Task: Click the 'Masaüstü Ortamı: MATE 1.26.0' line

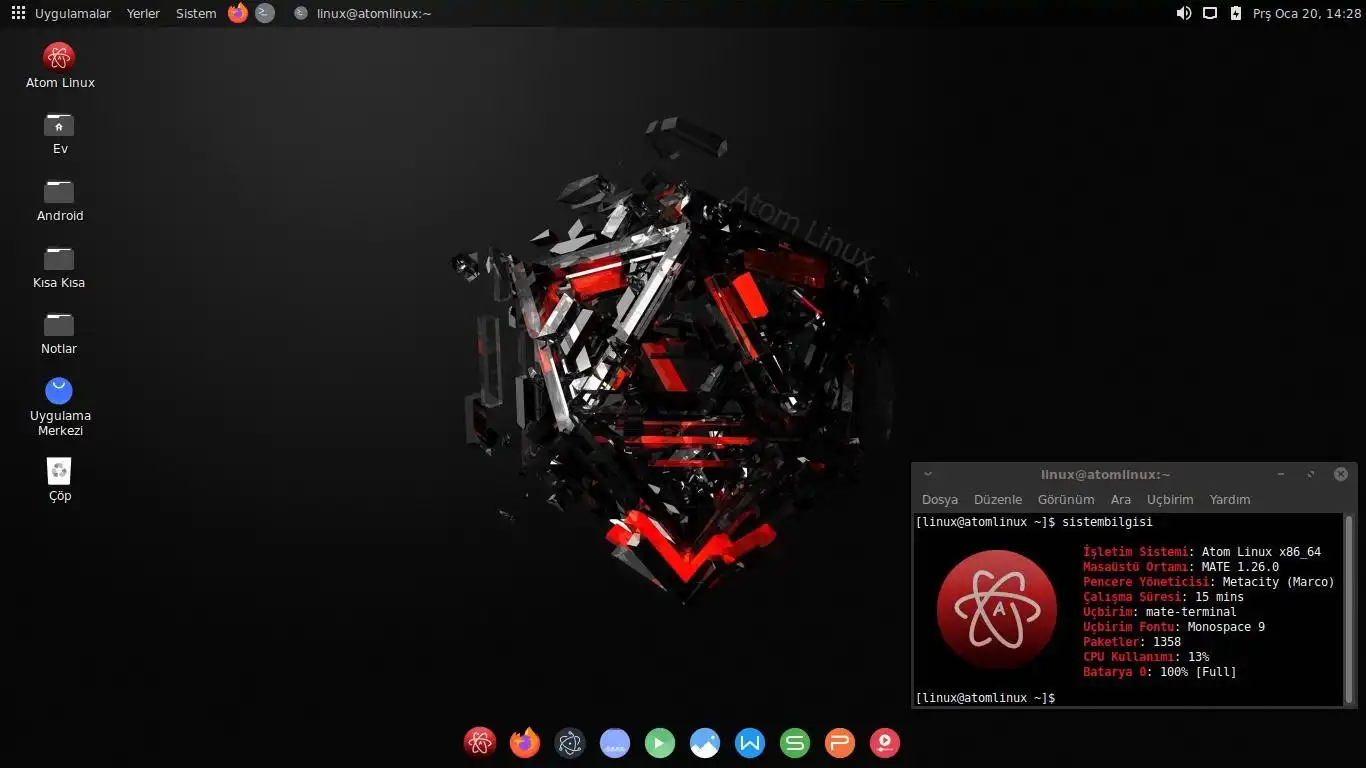Action: [x=1181, y=567]
